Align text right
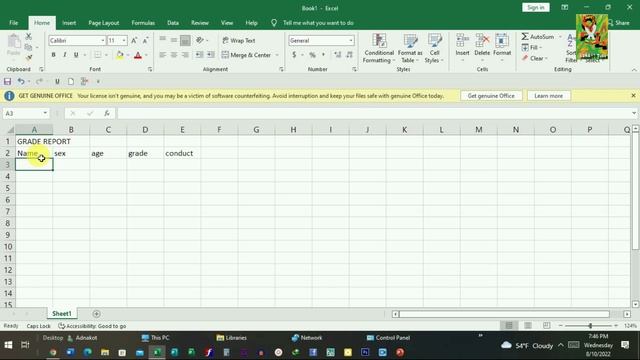This screenshot has height=360, width=640. (x=185, y=55)
